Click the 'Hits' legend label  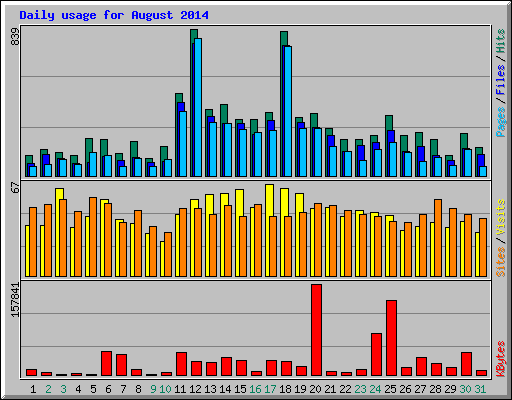click(501, 41)
